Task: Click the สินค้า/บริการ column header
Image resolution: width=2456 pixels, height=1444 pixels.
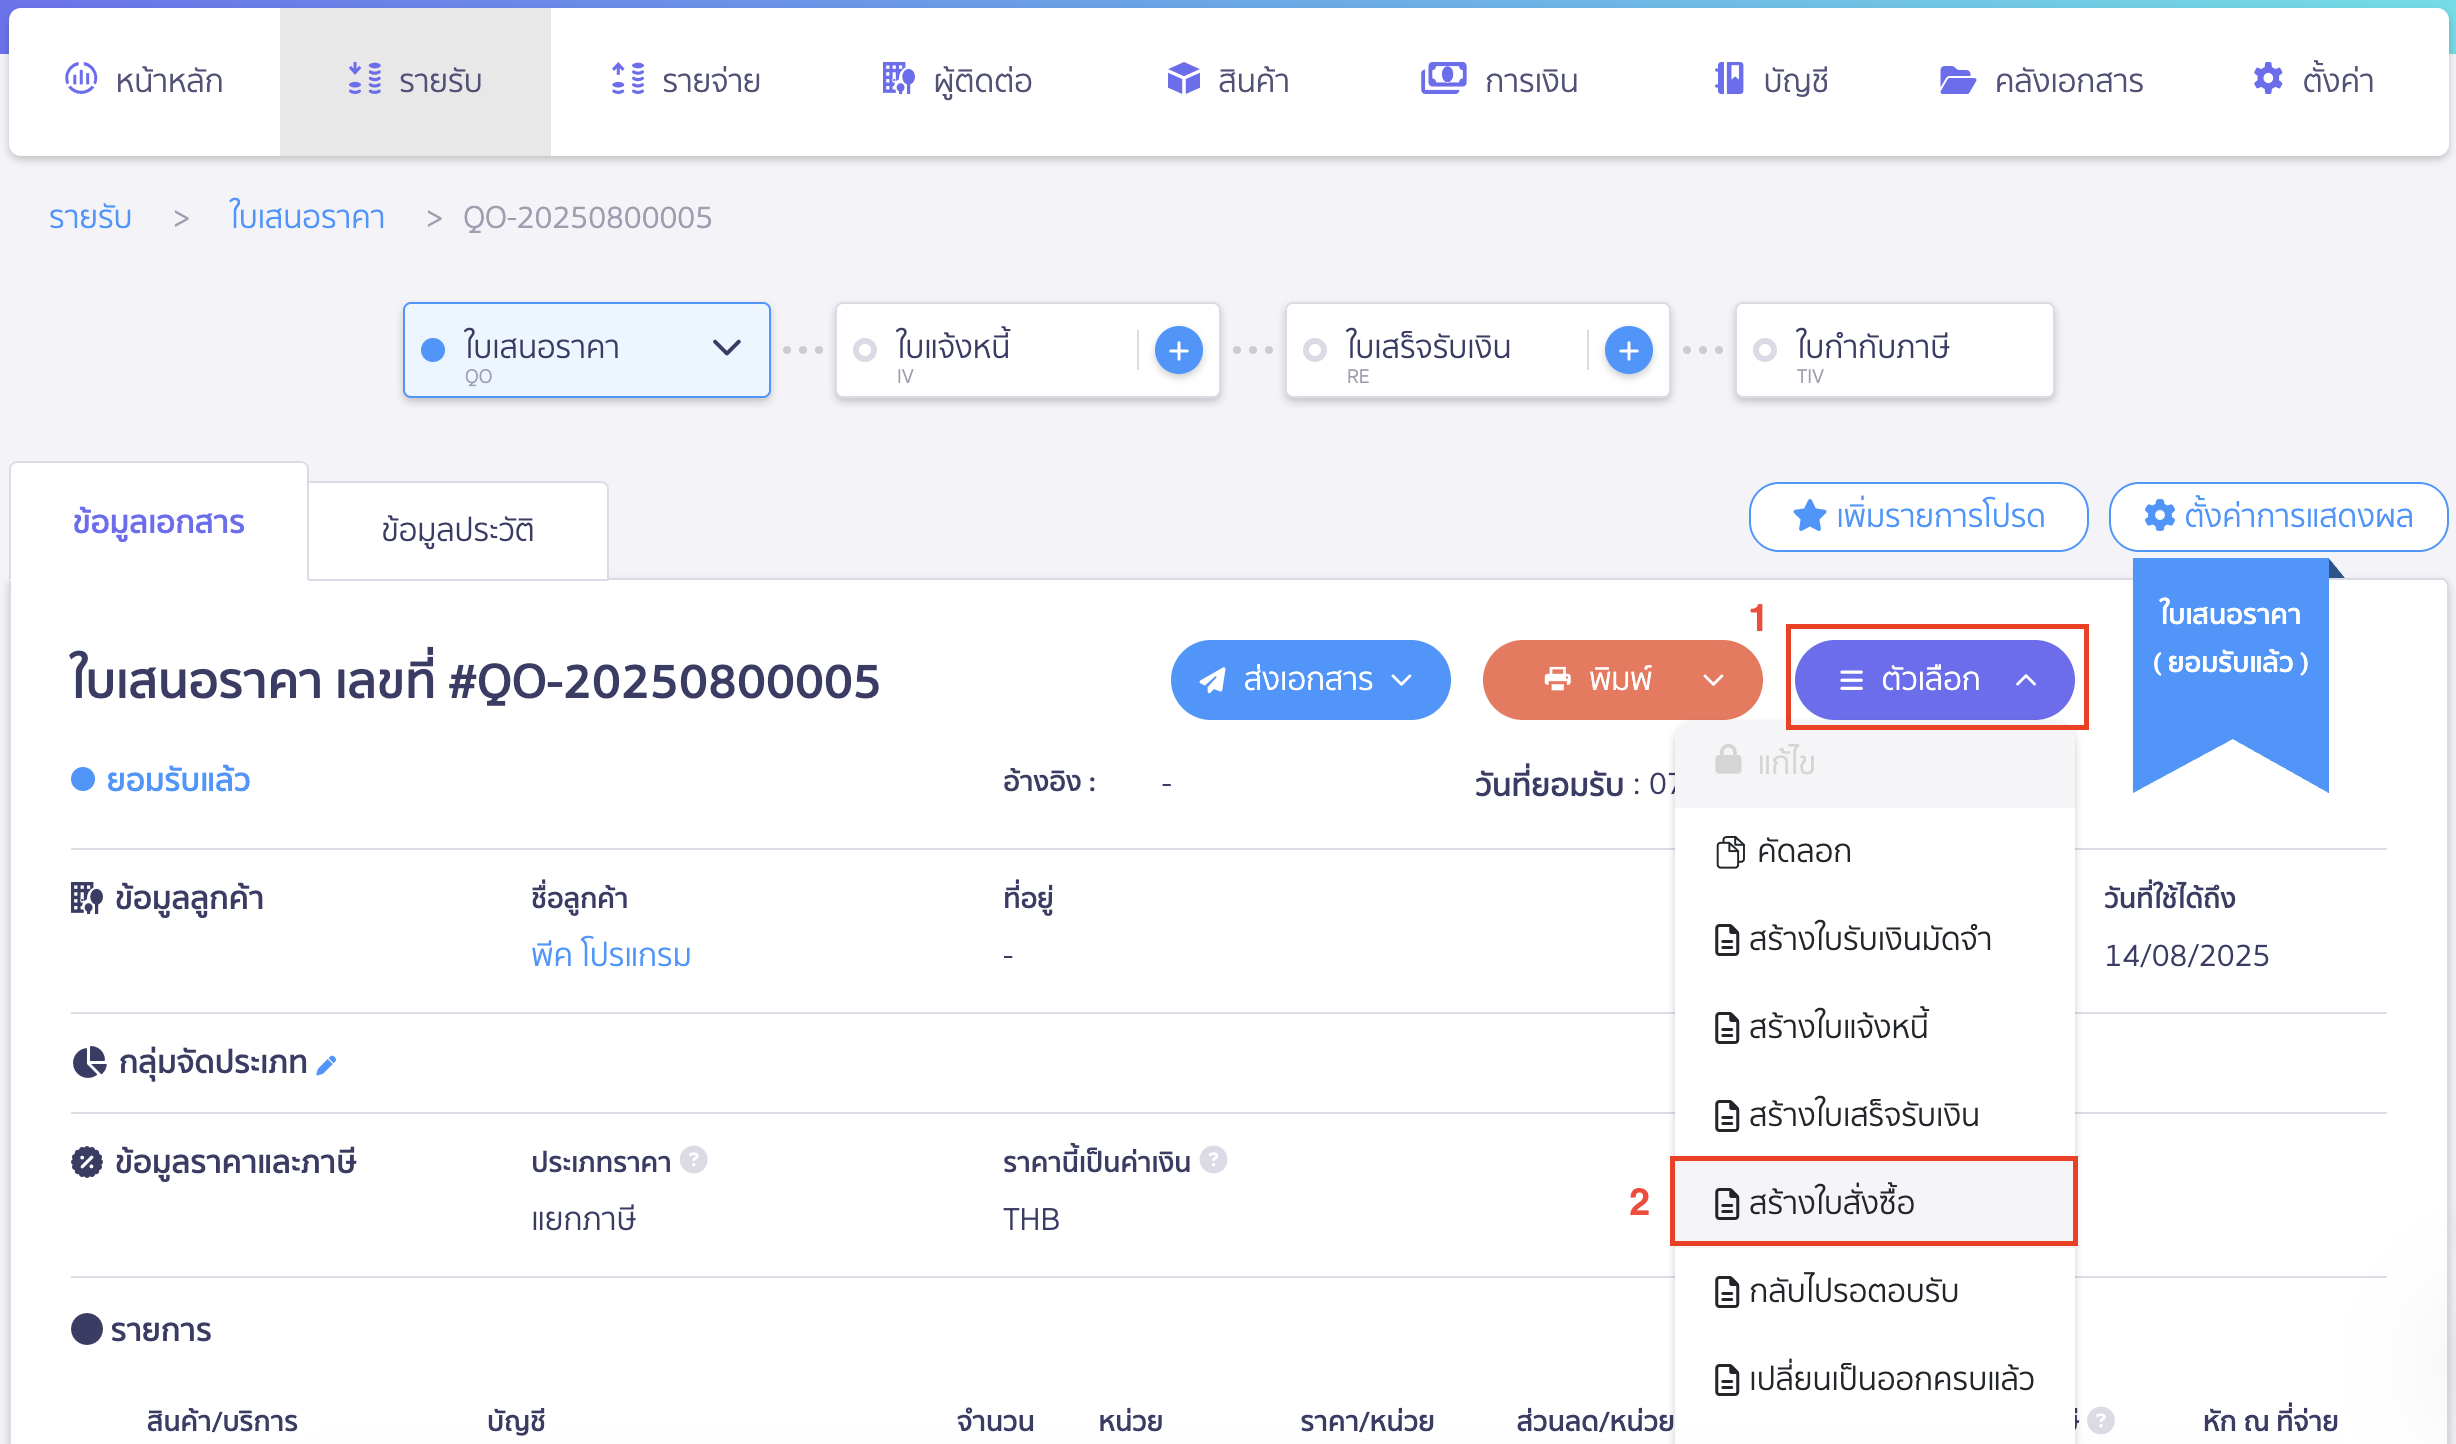Action: [x=222, y=1421]
